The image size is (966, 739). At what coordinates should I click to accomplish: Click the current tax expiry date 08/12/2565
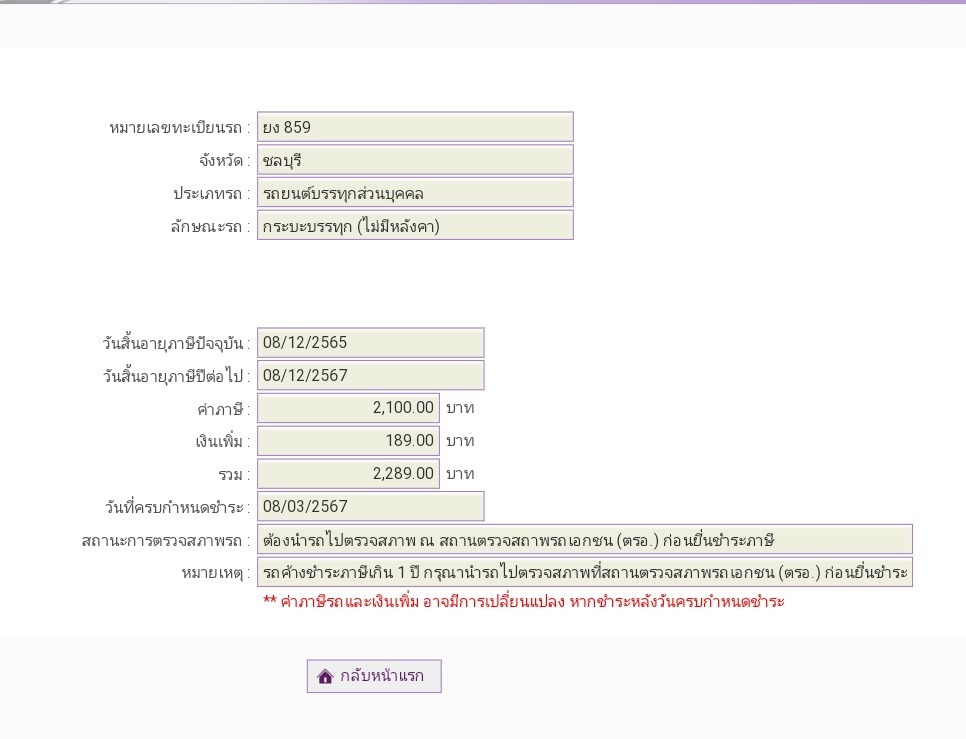(x=371, y=342)
